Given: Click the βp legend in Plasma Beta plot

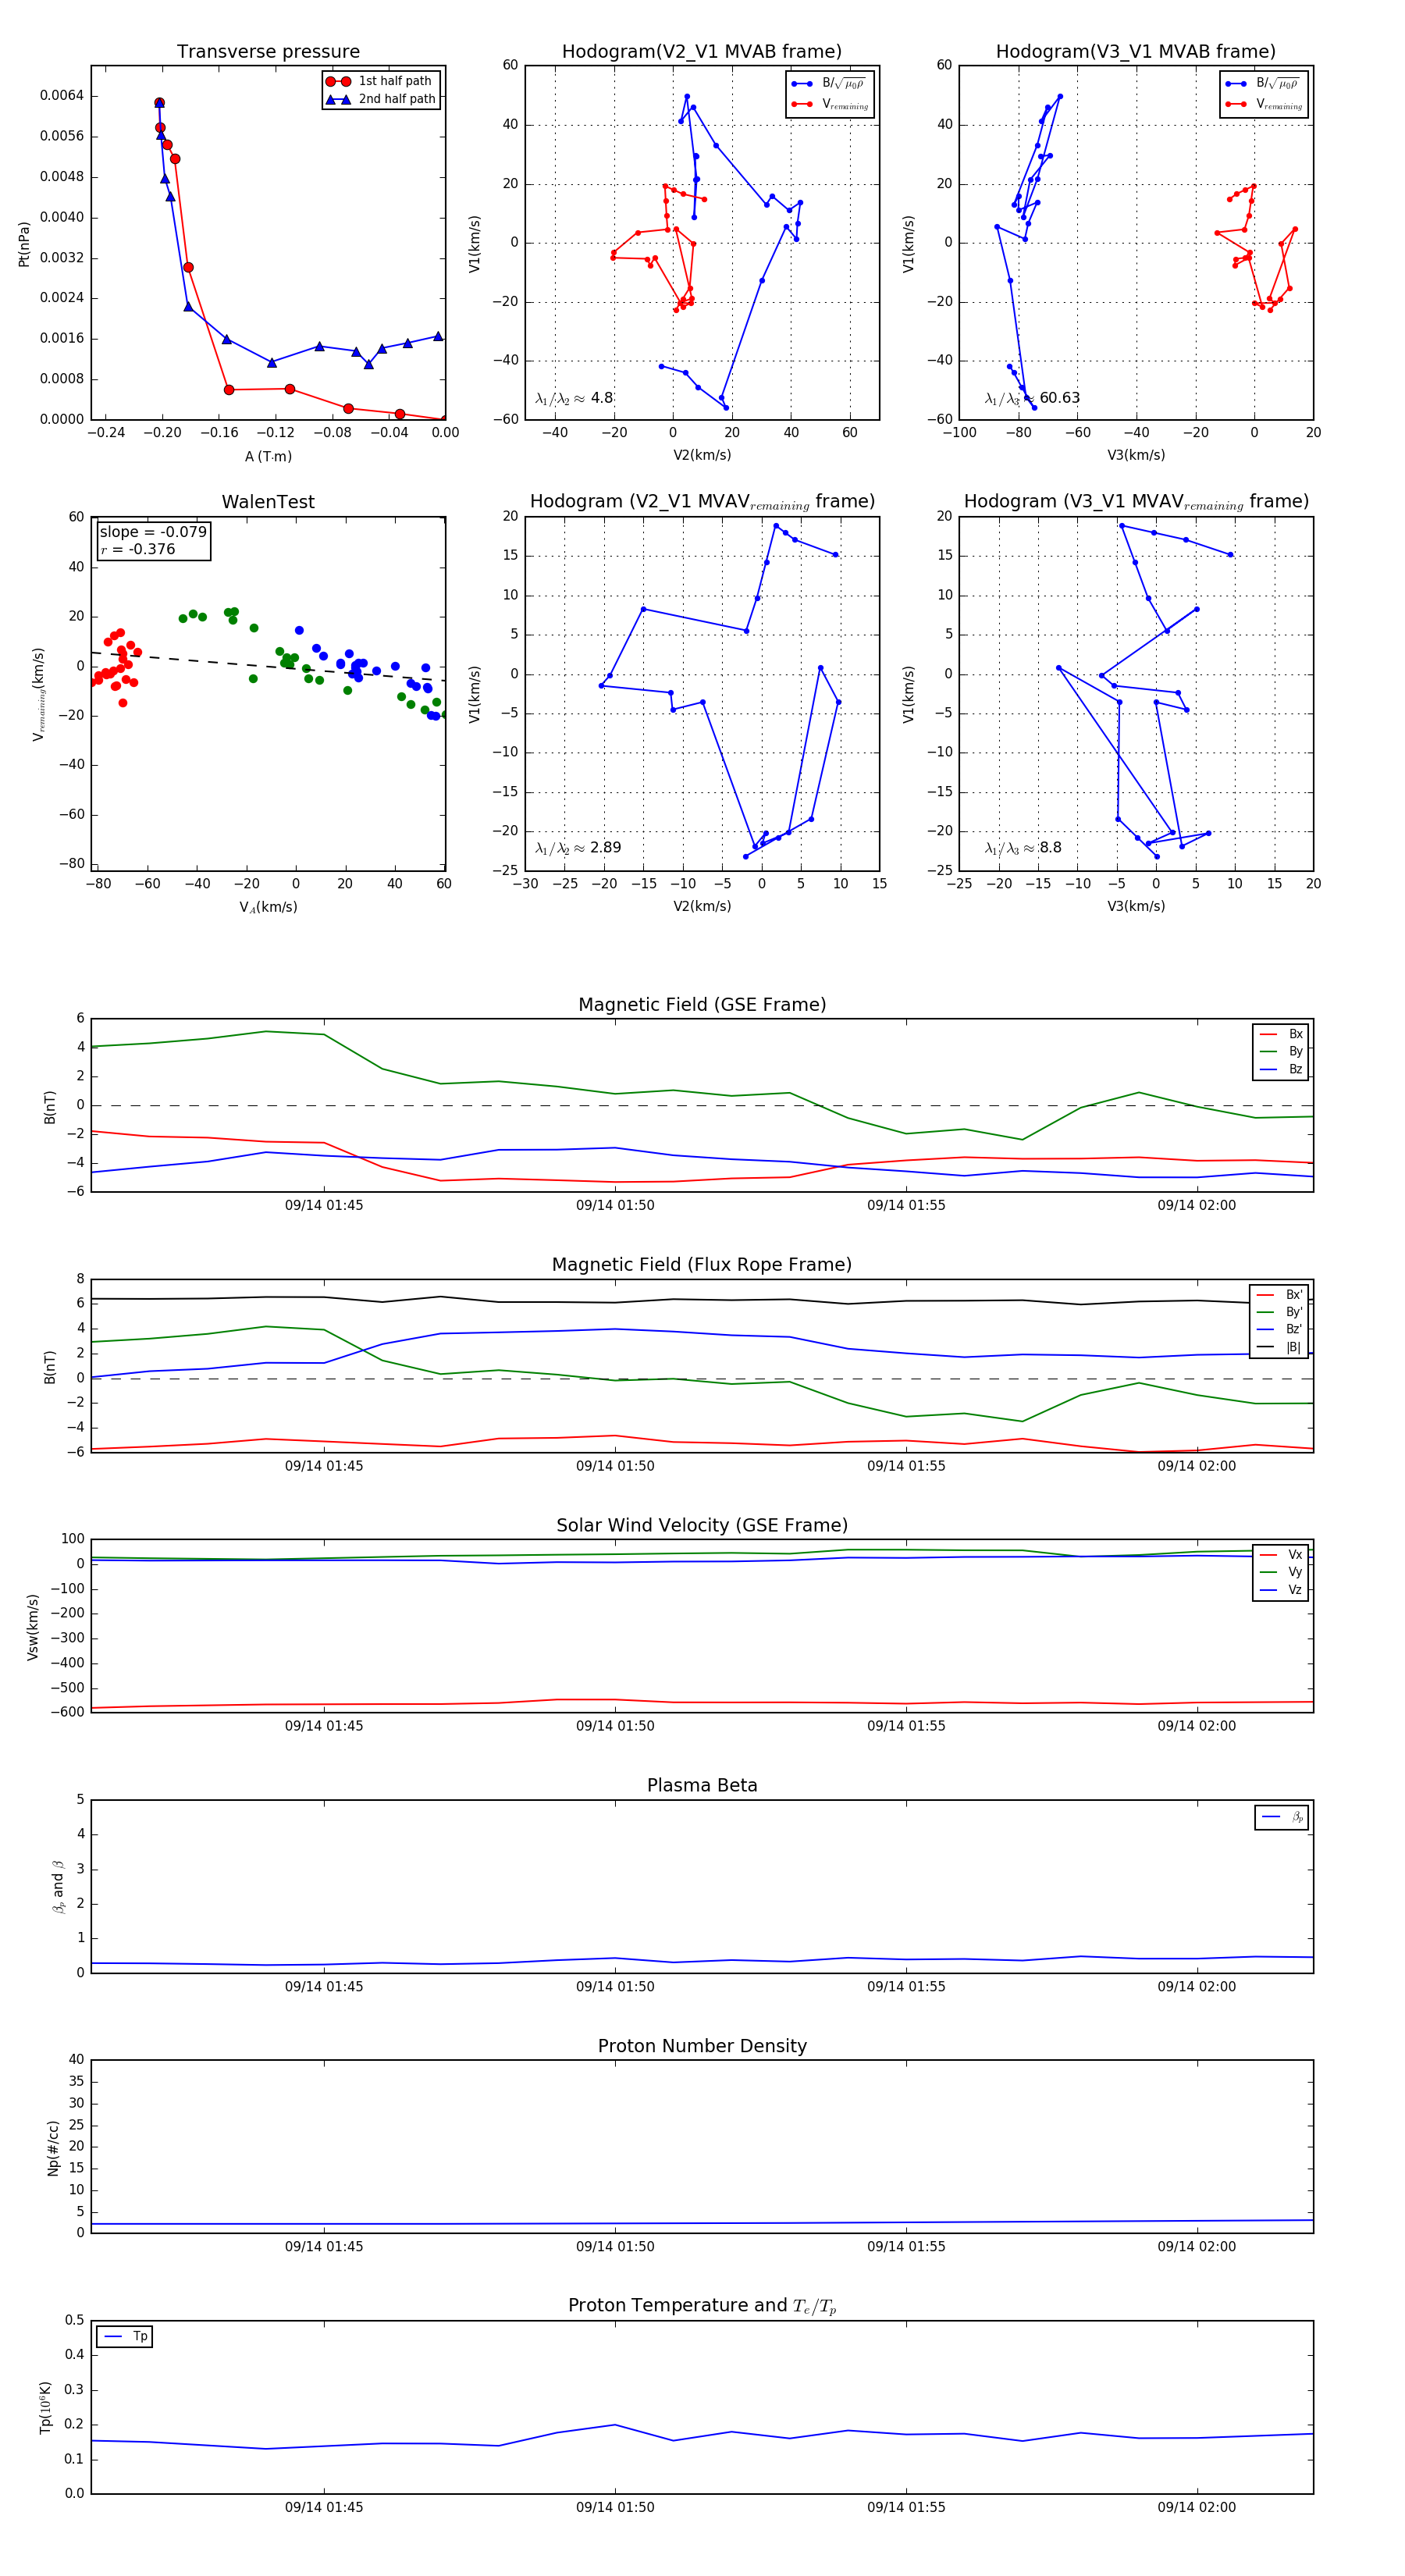Looking at the screenshot, I should click(1283, 1817).
